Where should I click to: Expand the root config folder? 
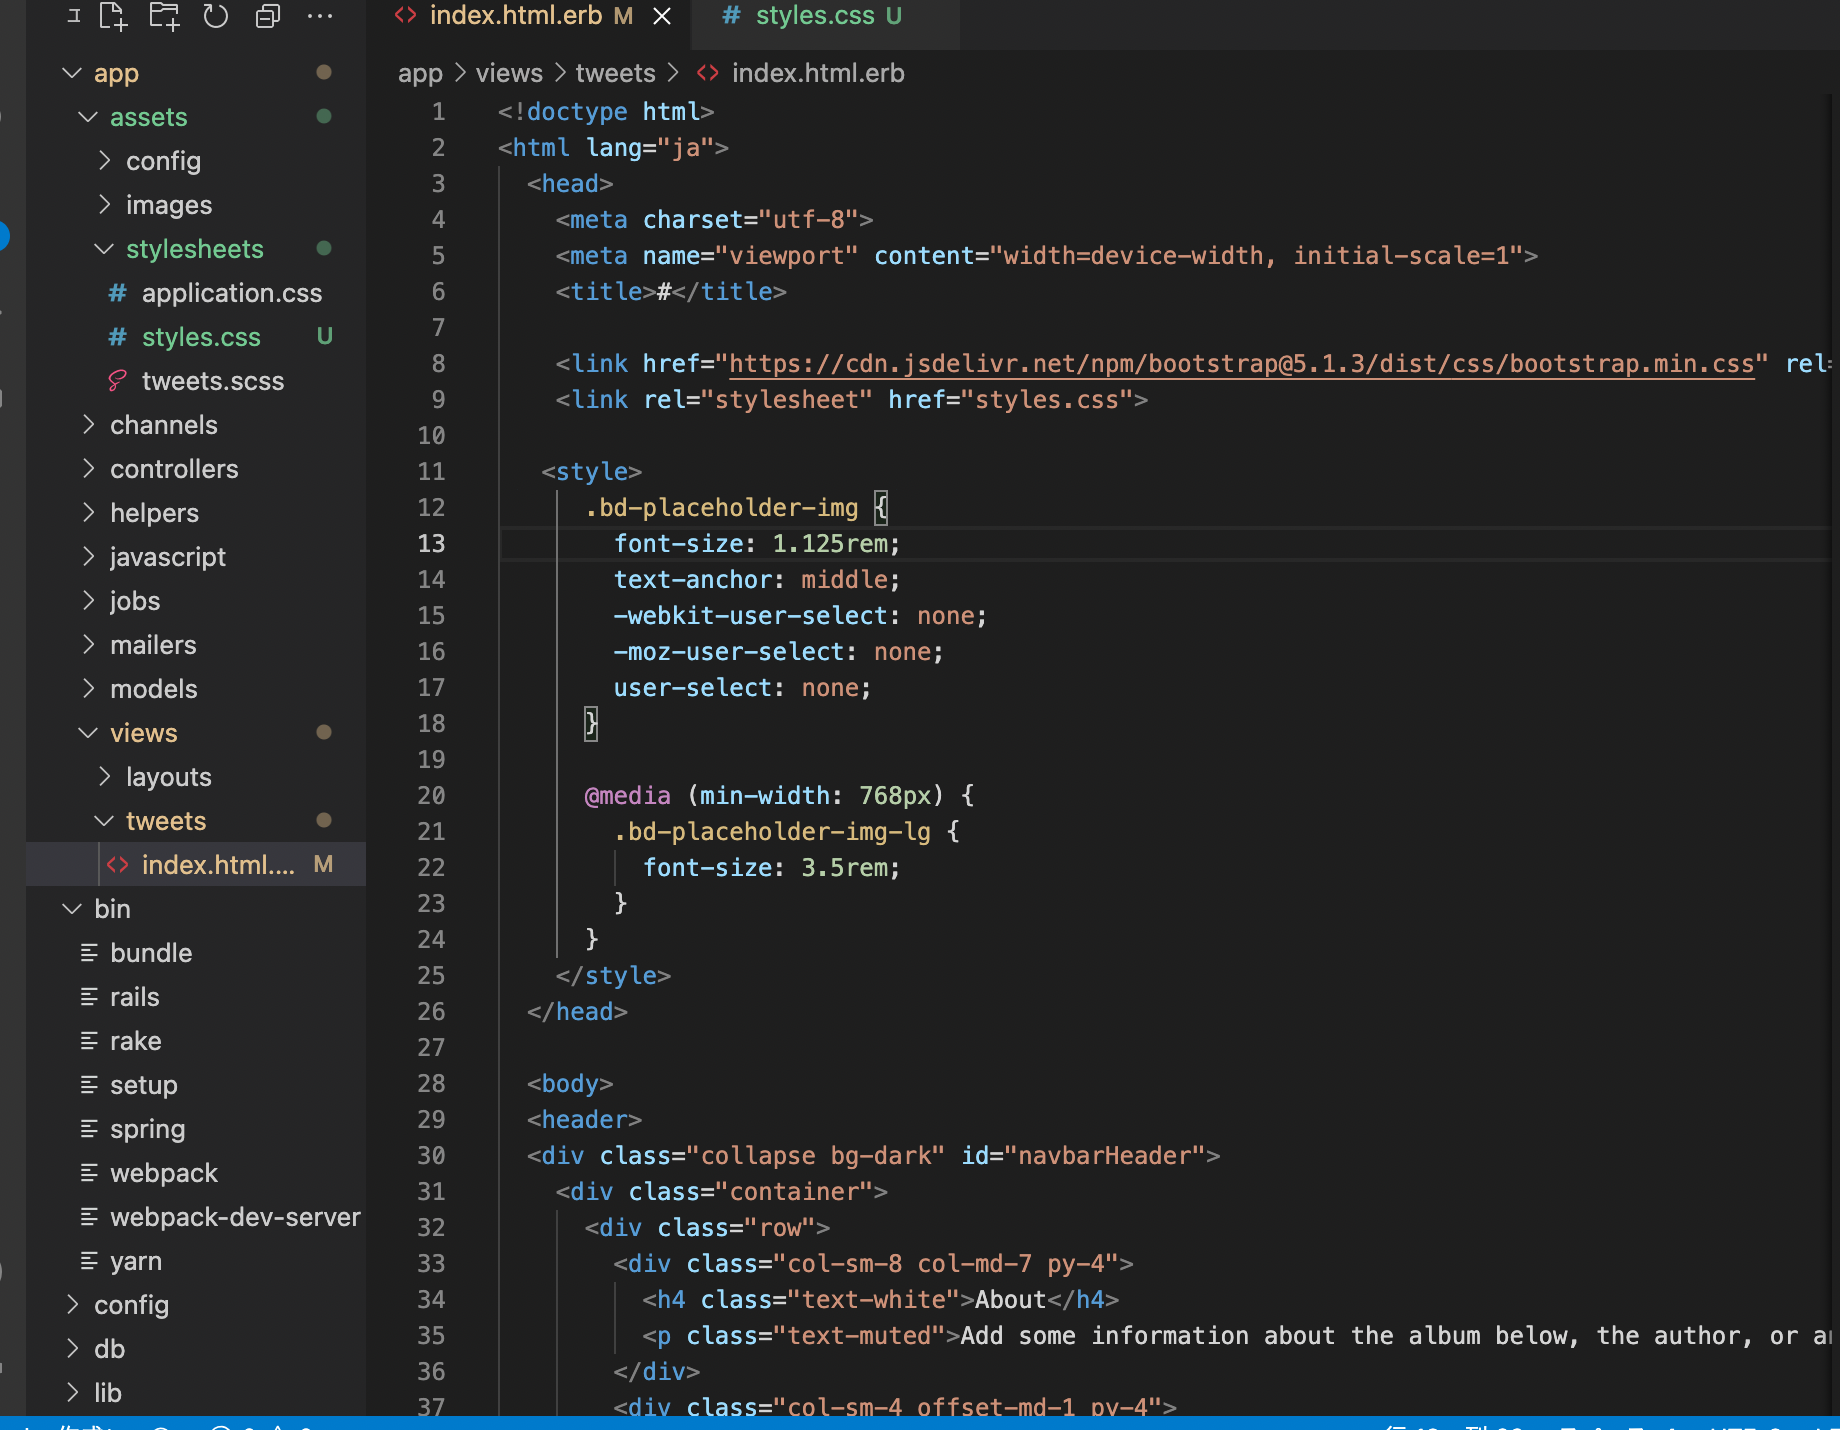tap(72, 1305)
